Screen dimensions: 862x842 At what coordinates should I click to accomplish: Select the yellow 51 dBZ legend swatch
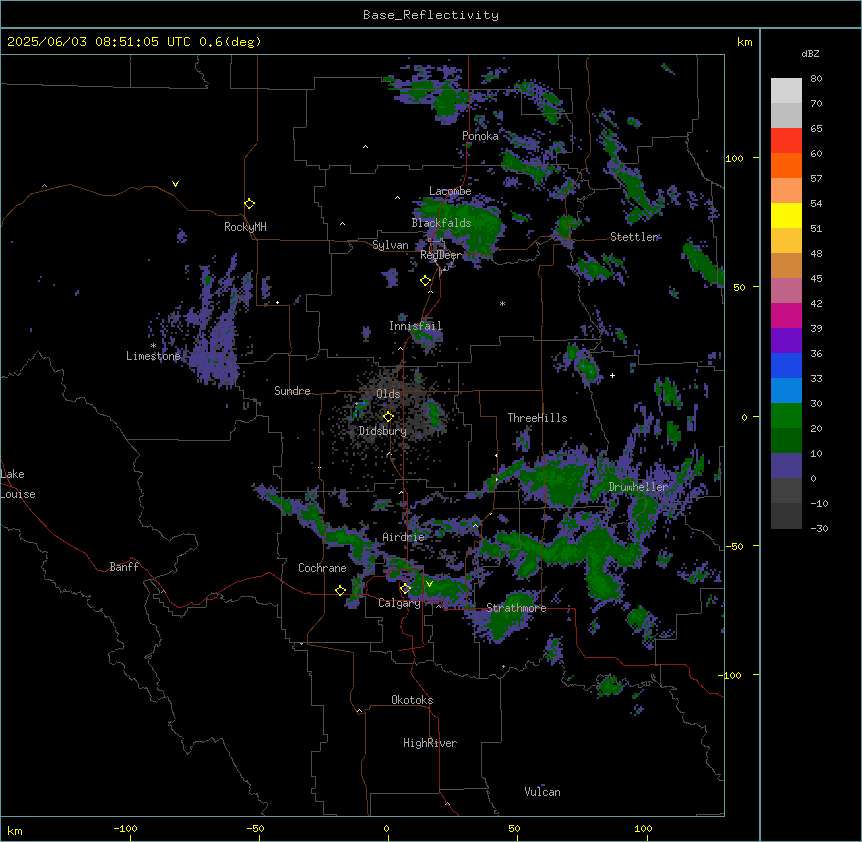point(786,215)
